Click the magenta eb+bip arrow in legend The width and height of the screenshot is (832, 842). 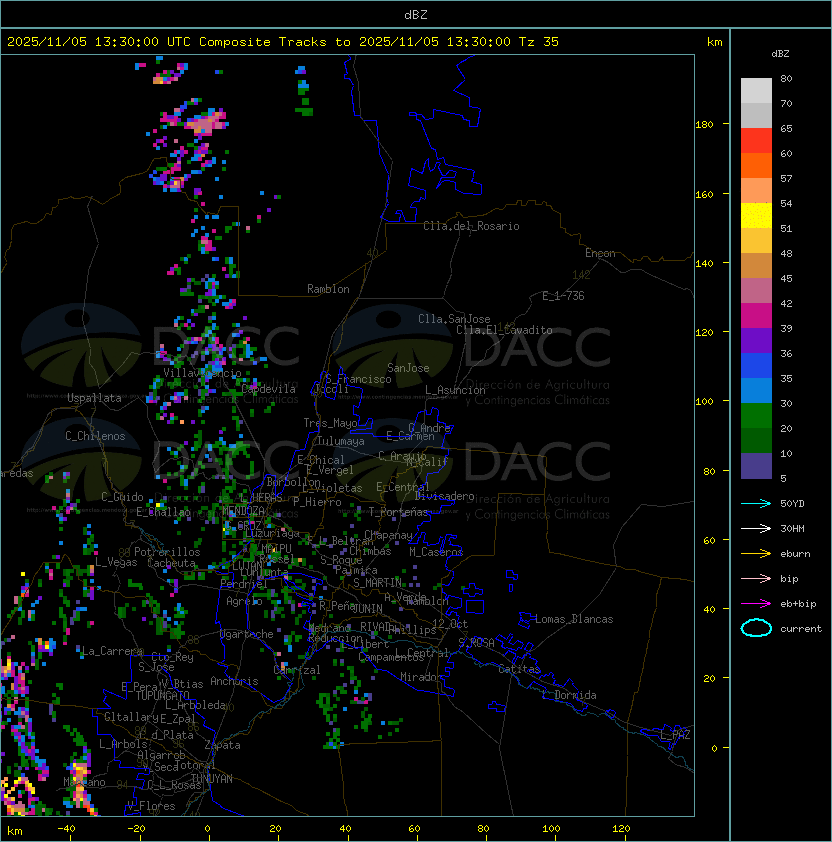(x=756, y=604)
